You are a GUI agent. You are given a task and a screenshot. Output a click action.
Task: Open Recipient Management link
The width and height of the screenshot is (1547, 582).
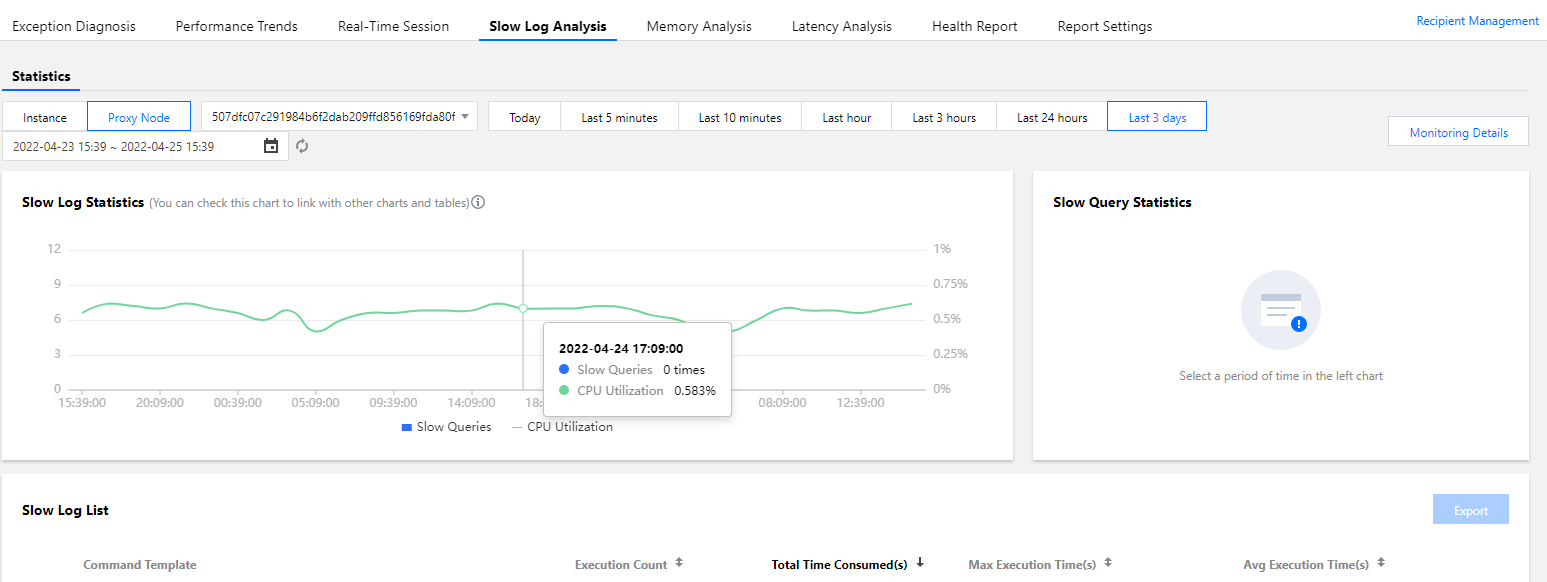click(x=1477, y=21)
